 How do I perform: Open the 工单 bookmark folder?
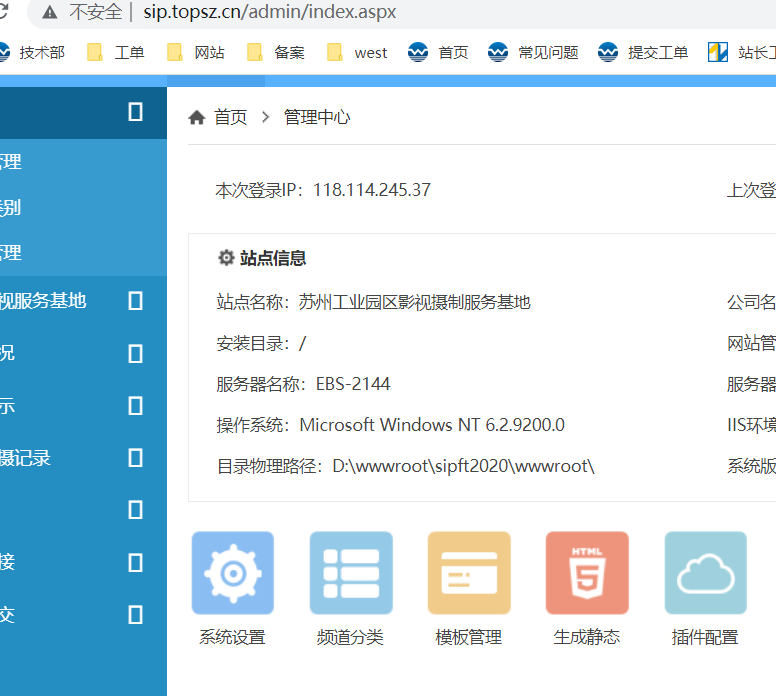116,52
